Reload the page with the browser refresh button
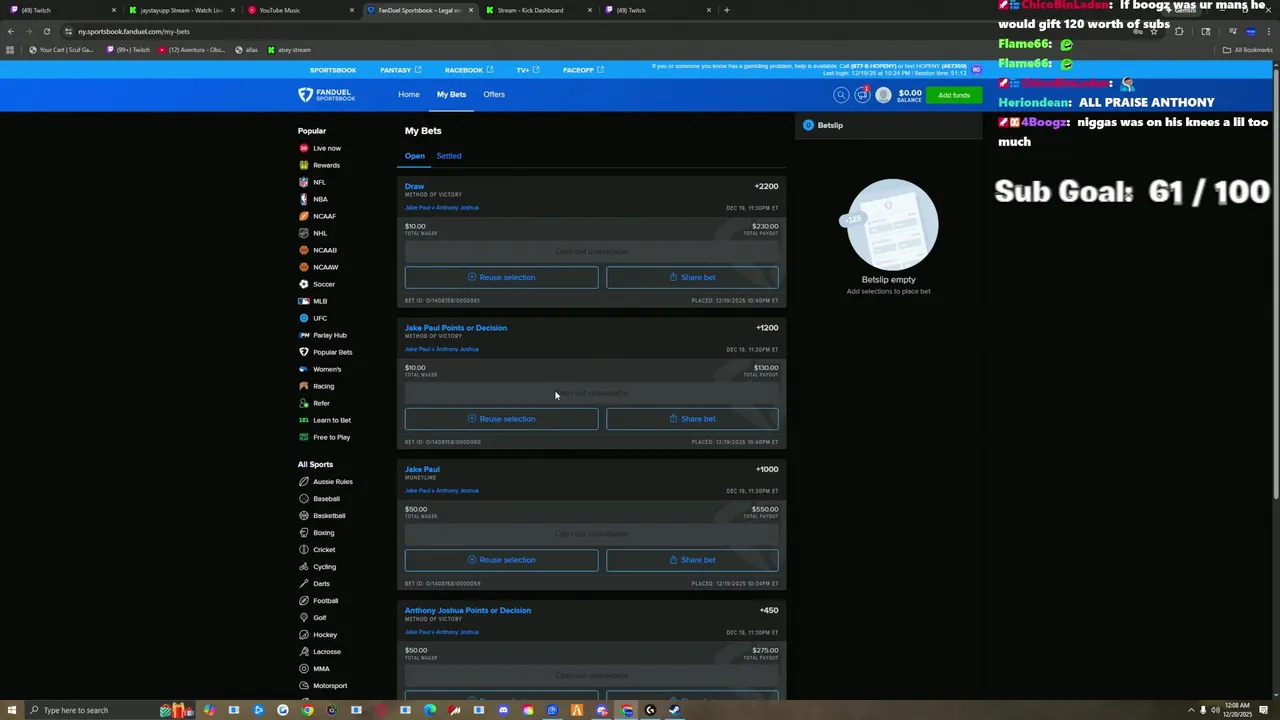The width and height of the screenshot is (1280, 720). [x=46, y=31]
